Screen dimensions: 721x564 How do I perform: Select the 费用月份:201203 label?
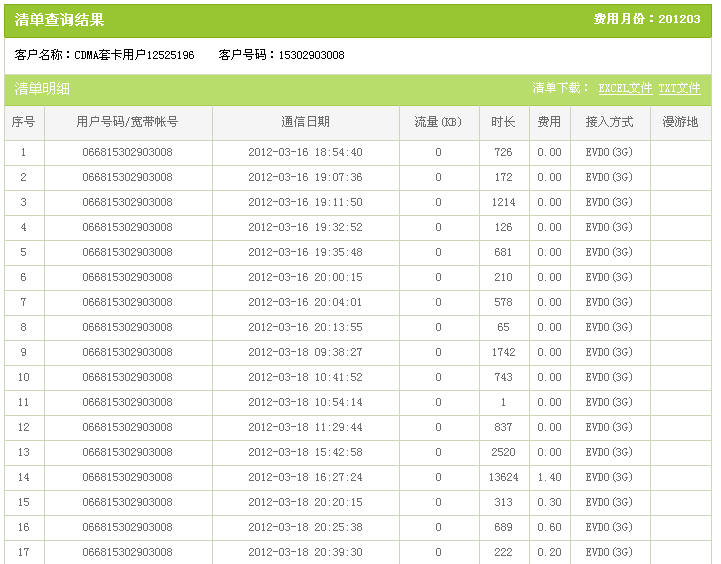pyautogui.click(x=645, y=19)
